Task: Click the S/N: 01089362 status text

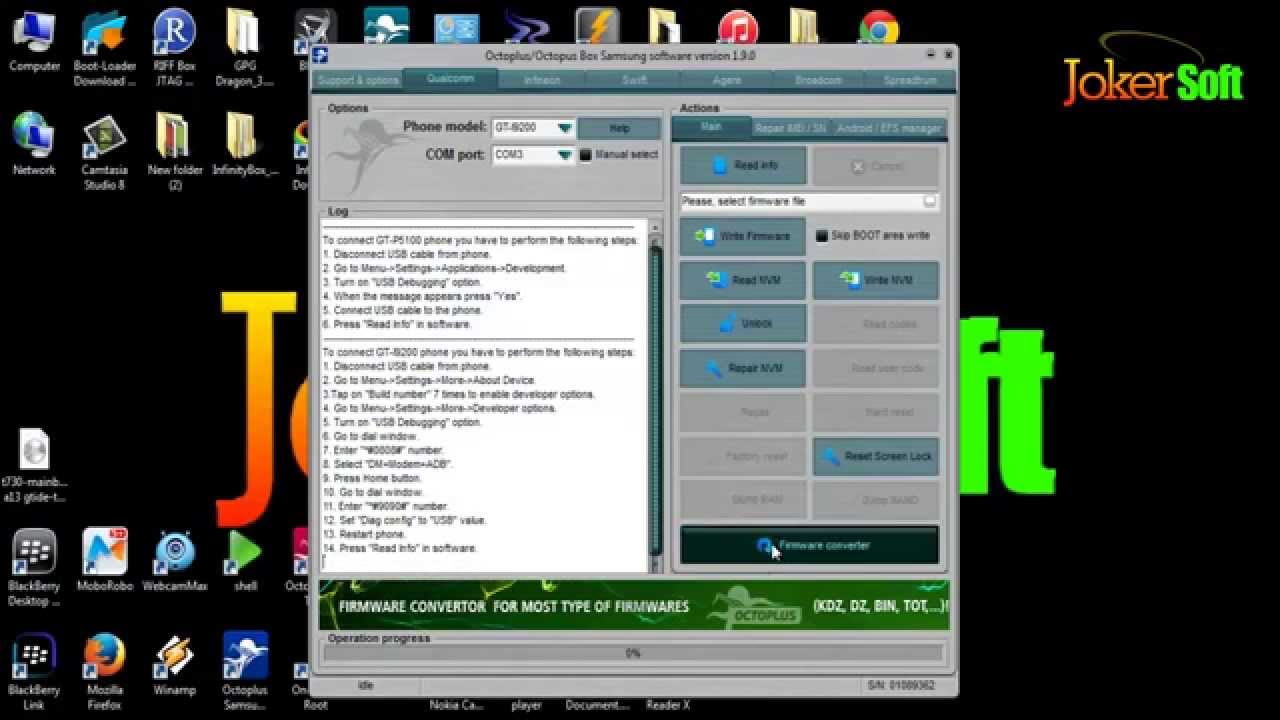Action: 902,685
